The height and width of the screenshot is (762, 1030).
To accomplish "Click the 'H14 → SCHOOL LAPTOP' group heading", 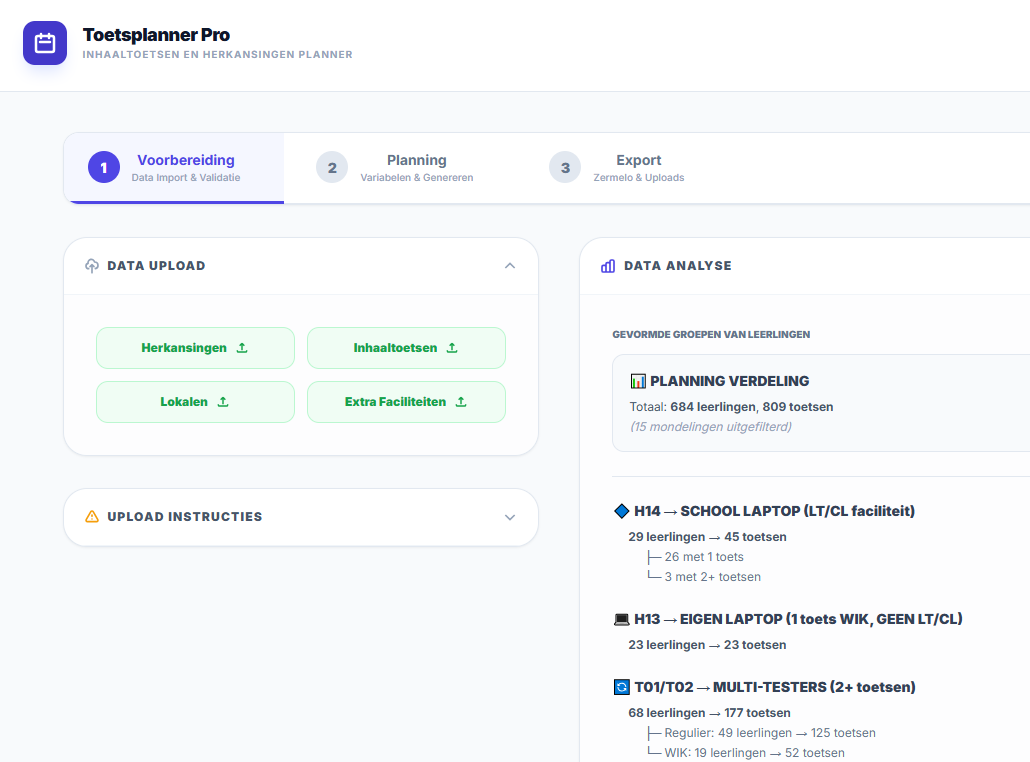I will coord(774,511).
